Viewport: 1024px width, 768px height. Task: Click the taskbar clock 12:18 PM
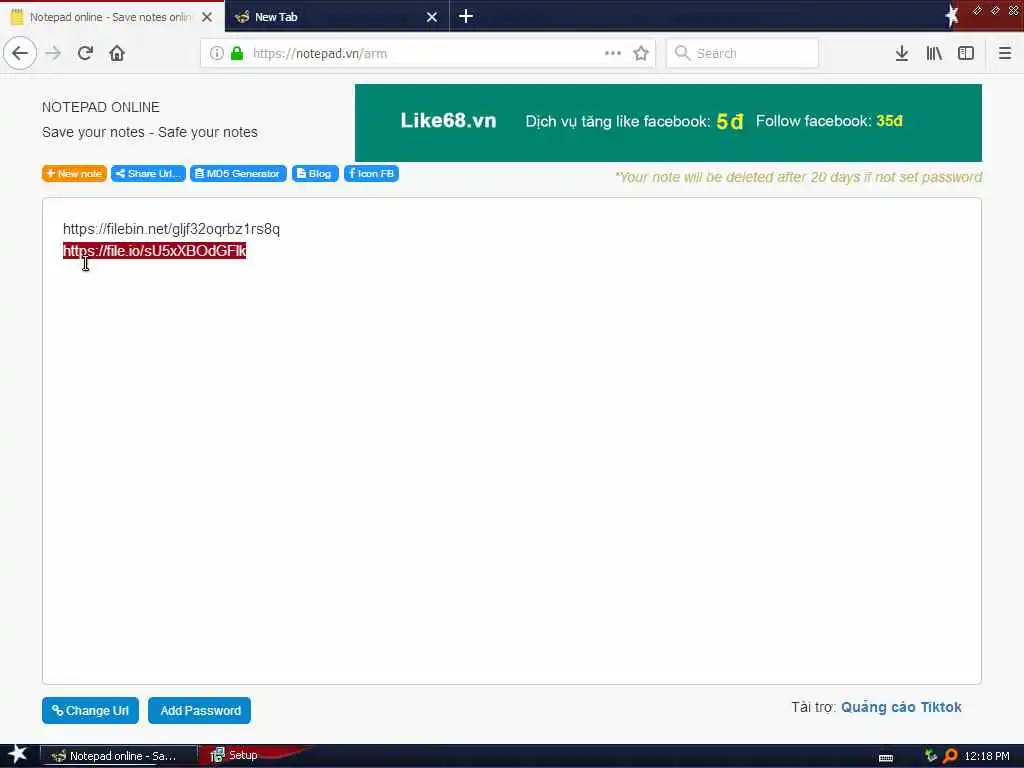987,756
